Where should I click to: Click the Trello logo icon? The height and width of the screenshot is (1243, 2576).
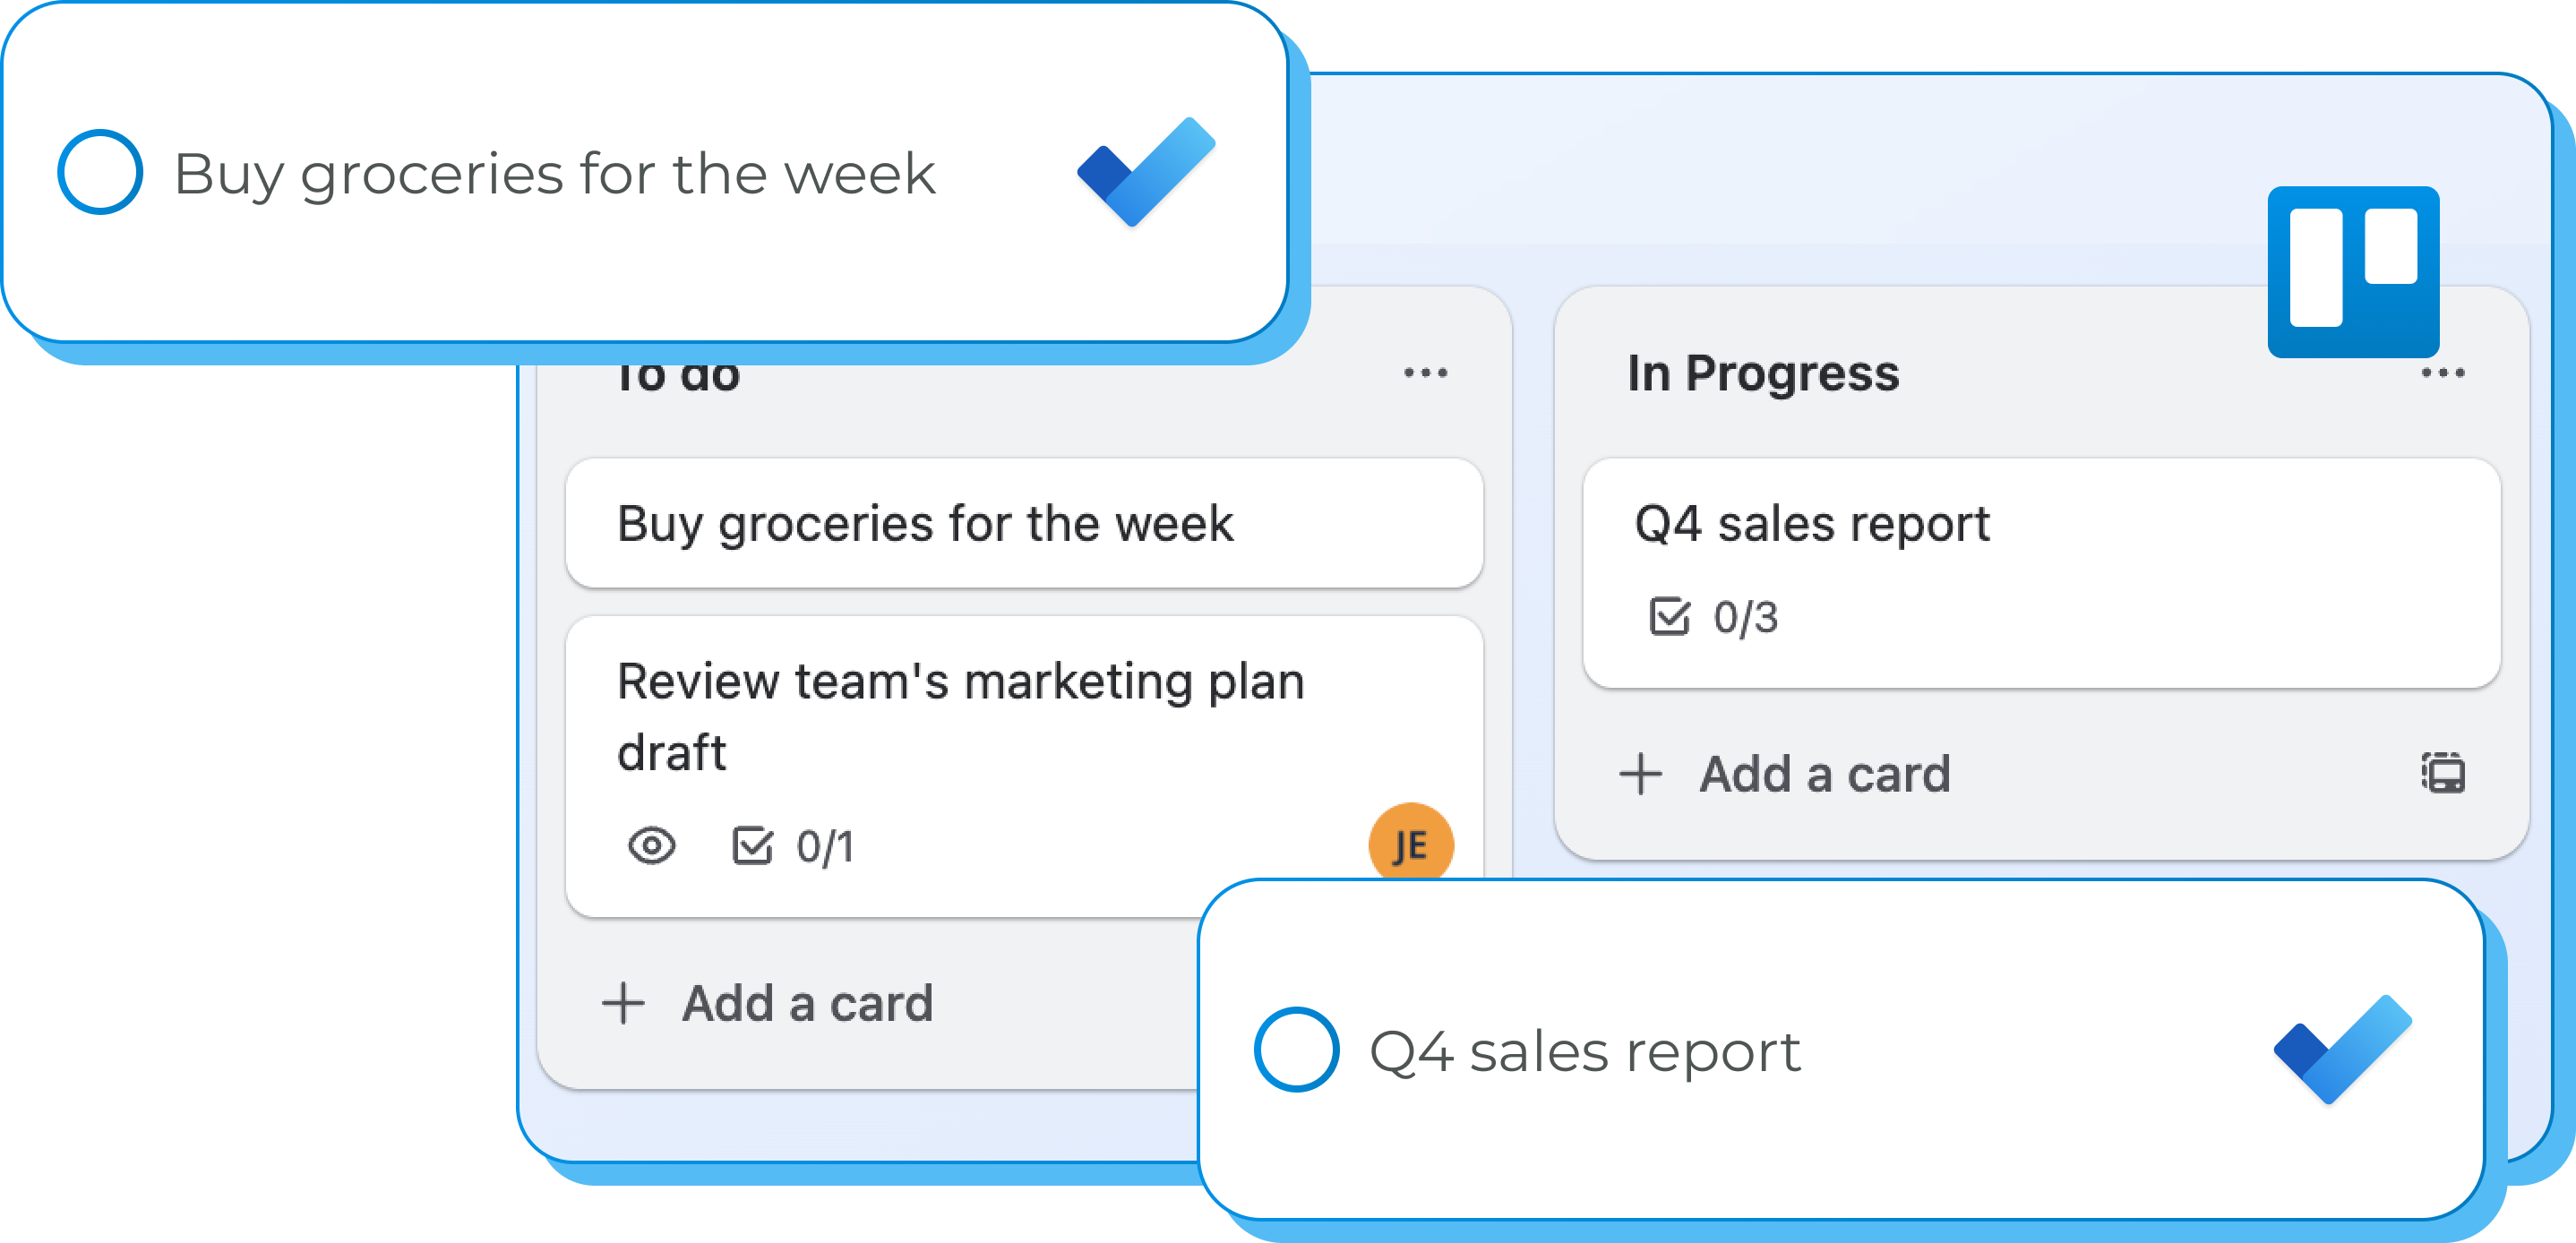(x=2353, y=271)
